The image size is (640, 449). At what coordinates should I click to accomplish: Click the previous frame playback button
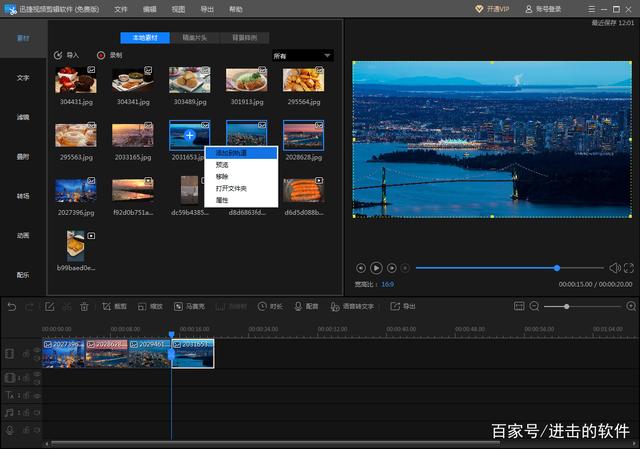[361, 268]
